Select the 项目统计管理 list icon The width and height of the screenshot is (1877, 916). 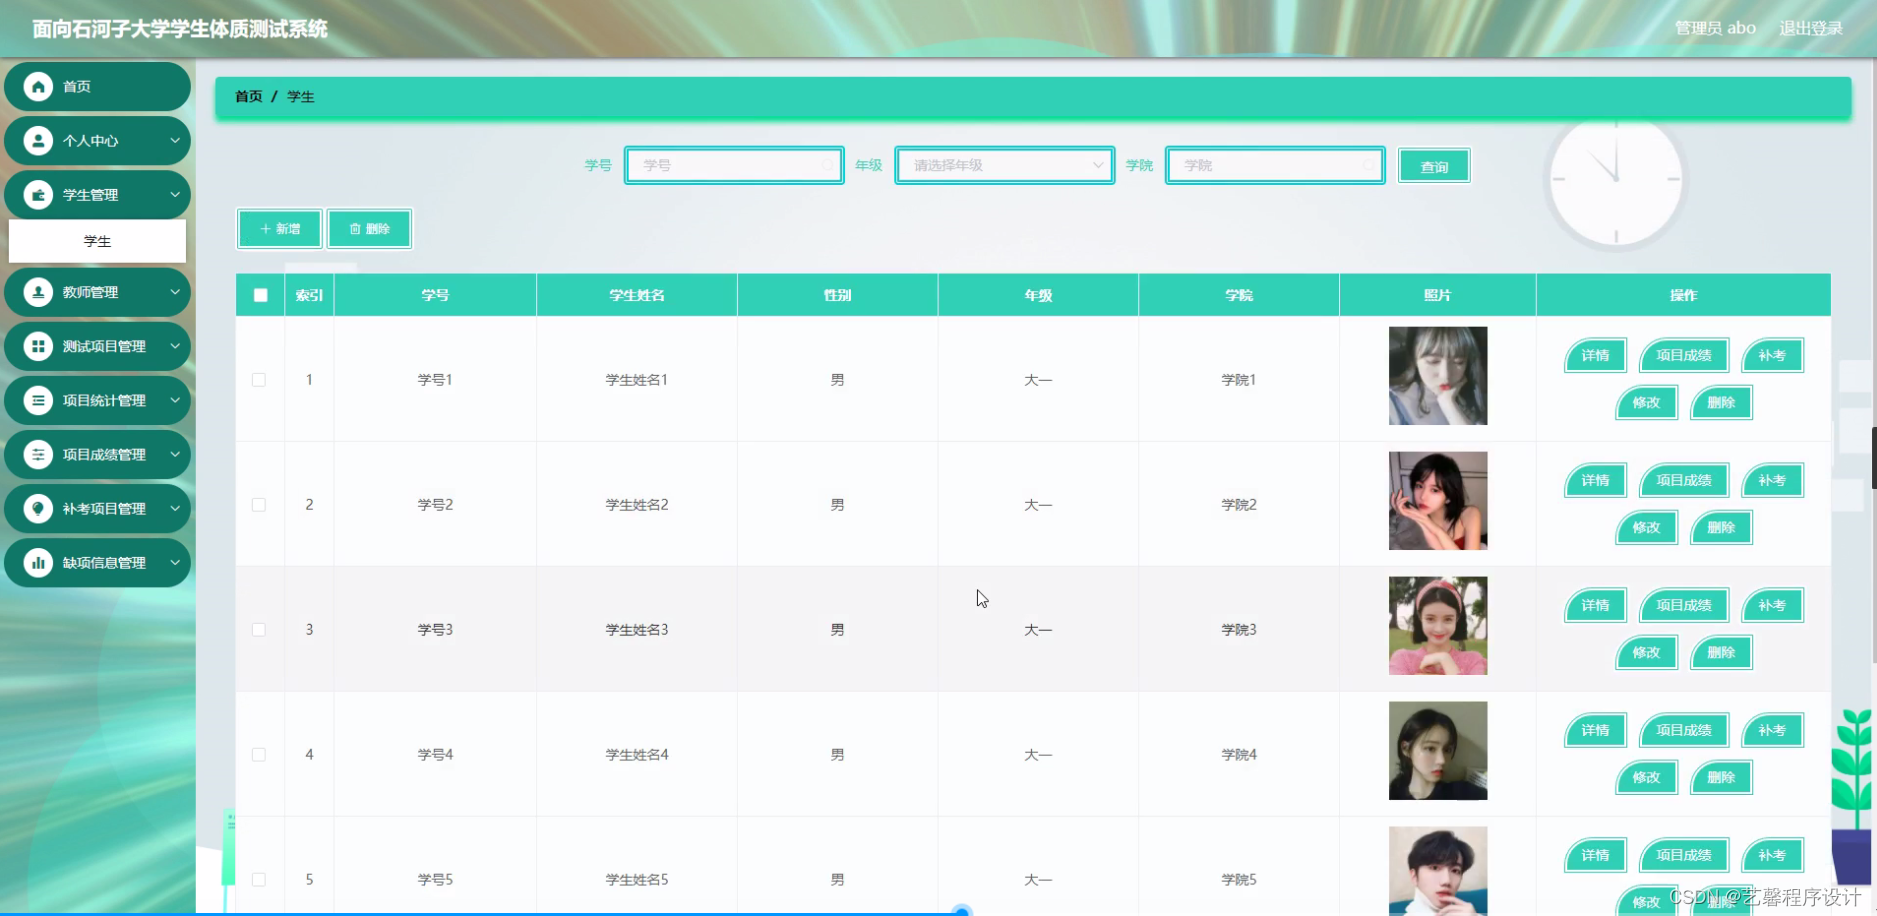[x=39, y=400]
